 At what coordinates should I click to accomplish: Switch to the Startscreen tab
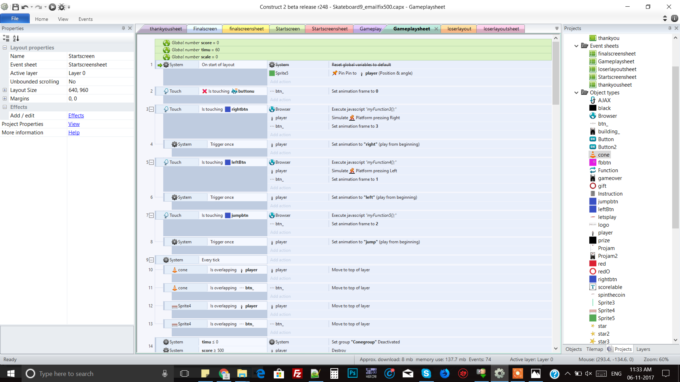point(288,29)
